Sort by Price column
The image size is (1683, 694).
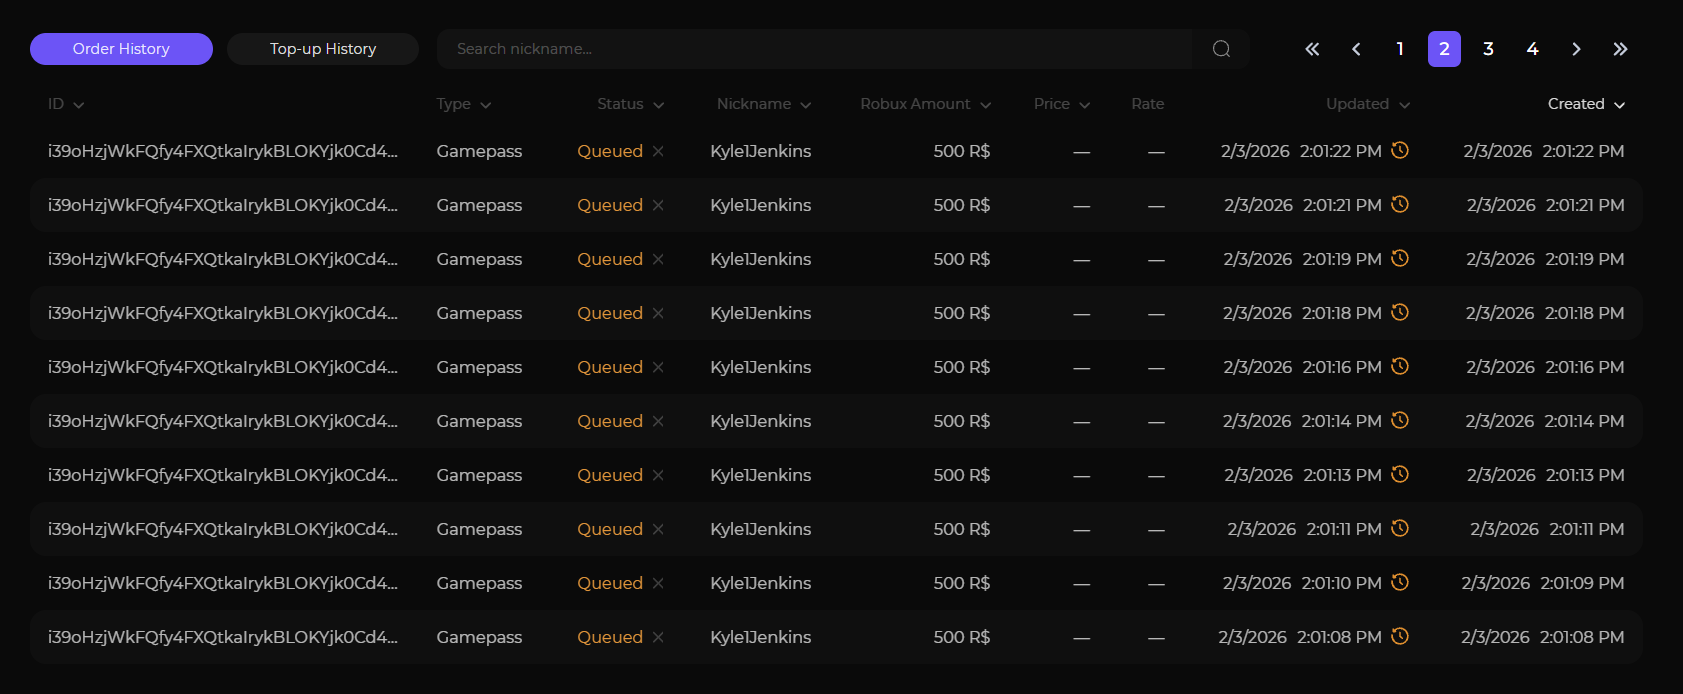(1062, 104)
